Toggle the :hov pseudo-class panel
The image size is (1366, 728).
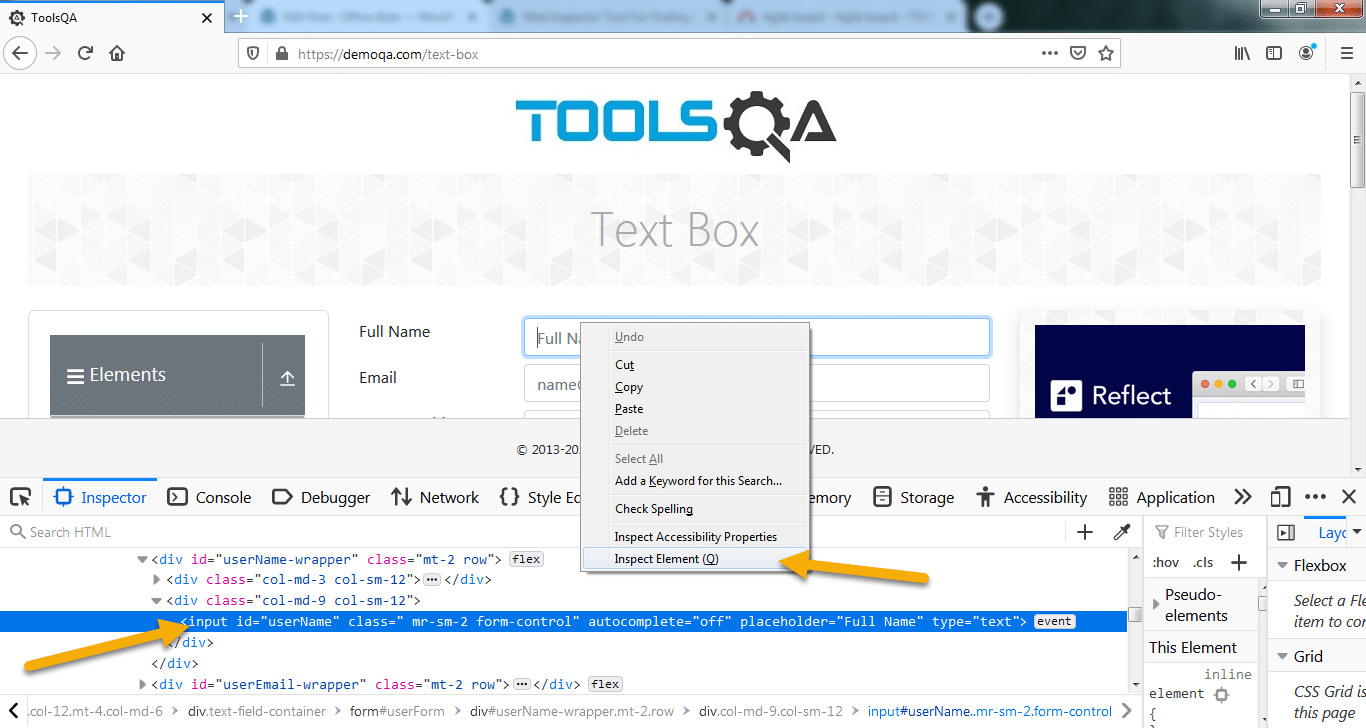tap(1165, 562)
